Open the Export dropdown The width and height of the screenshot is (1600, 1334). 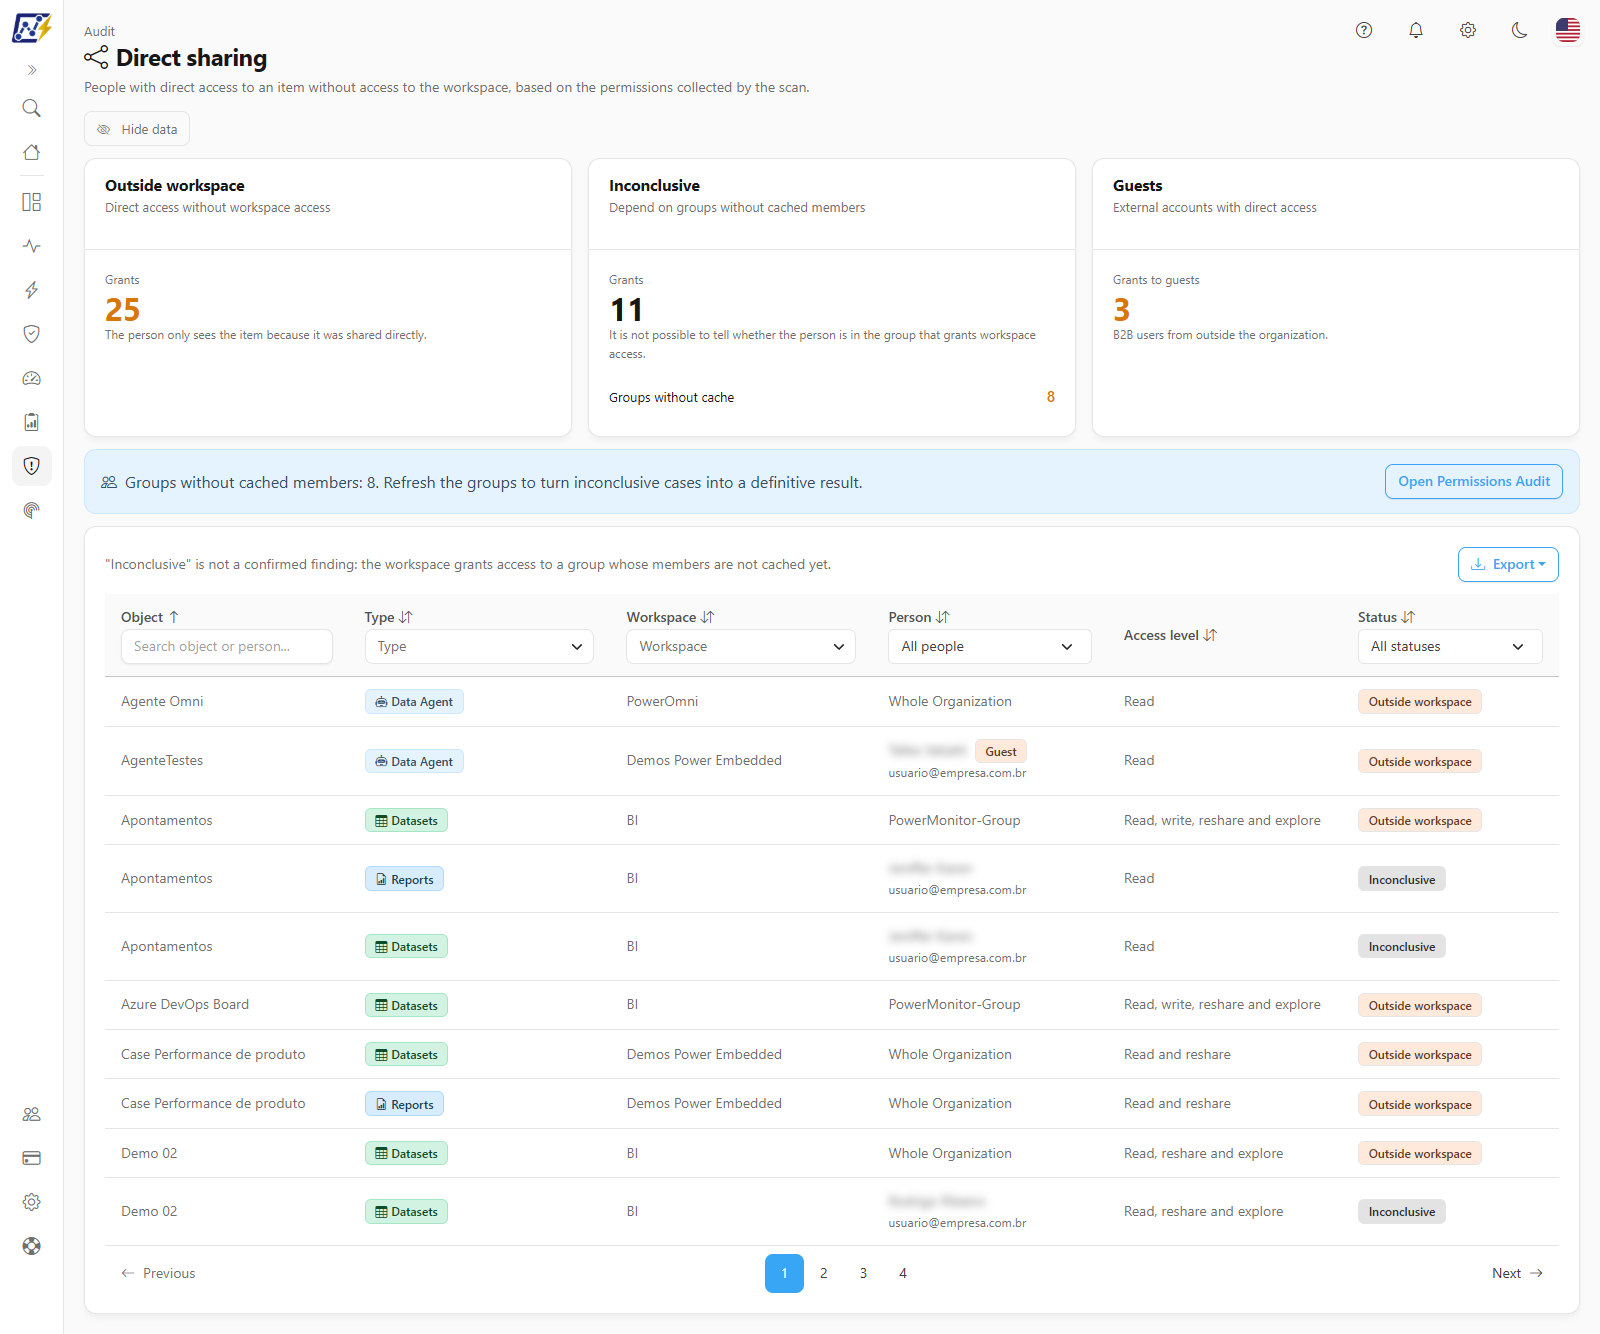[1508, 564]
